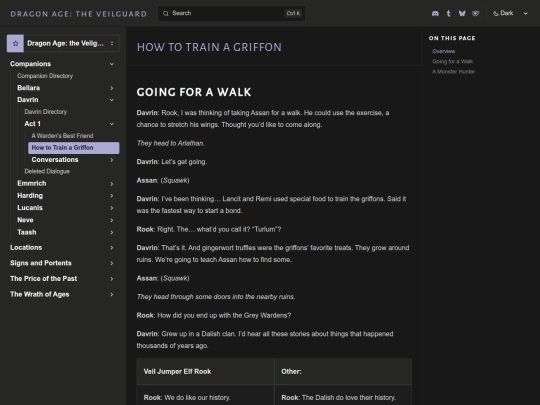The image size is (540, 405).
Task: Expand the Bellara chevron
Action: [x=112, y=88]
